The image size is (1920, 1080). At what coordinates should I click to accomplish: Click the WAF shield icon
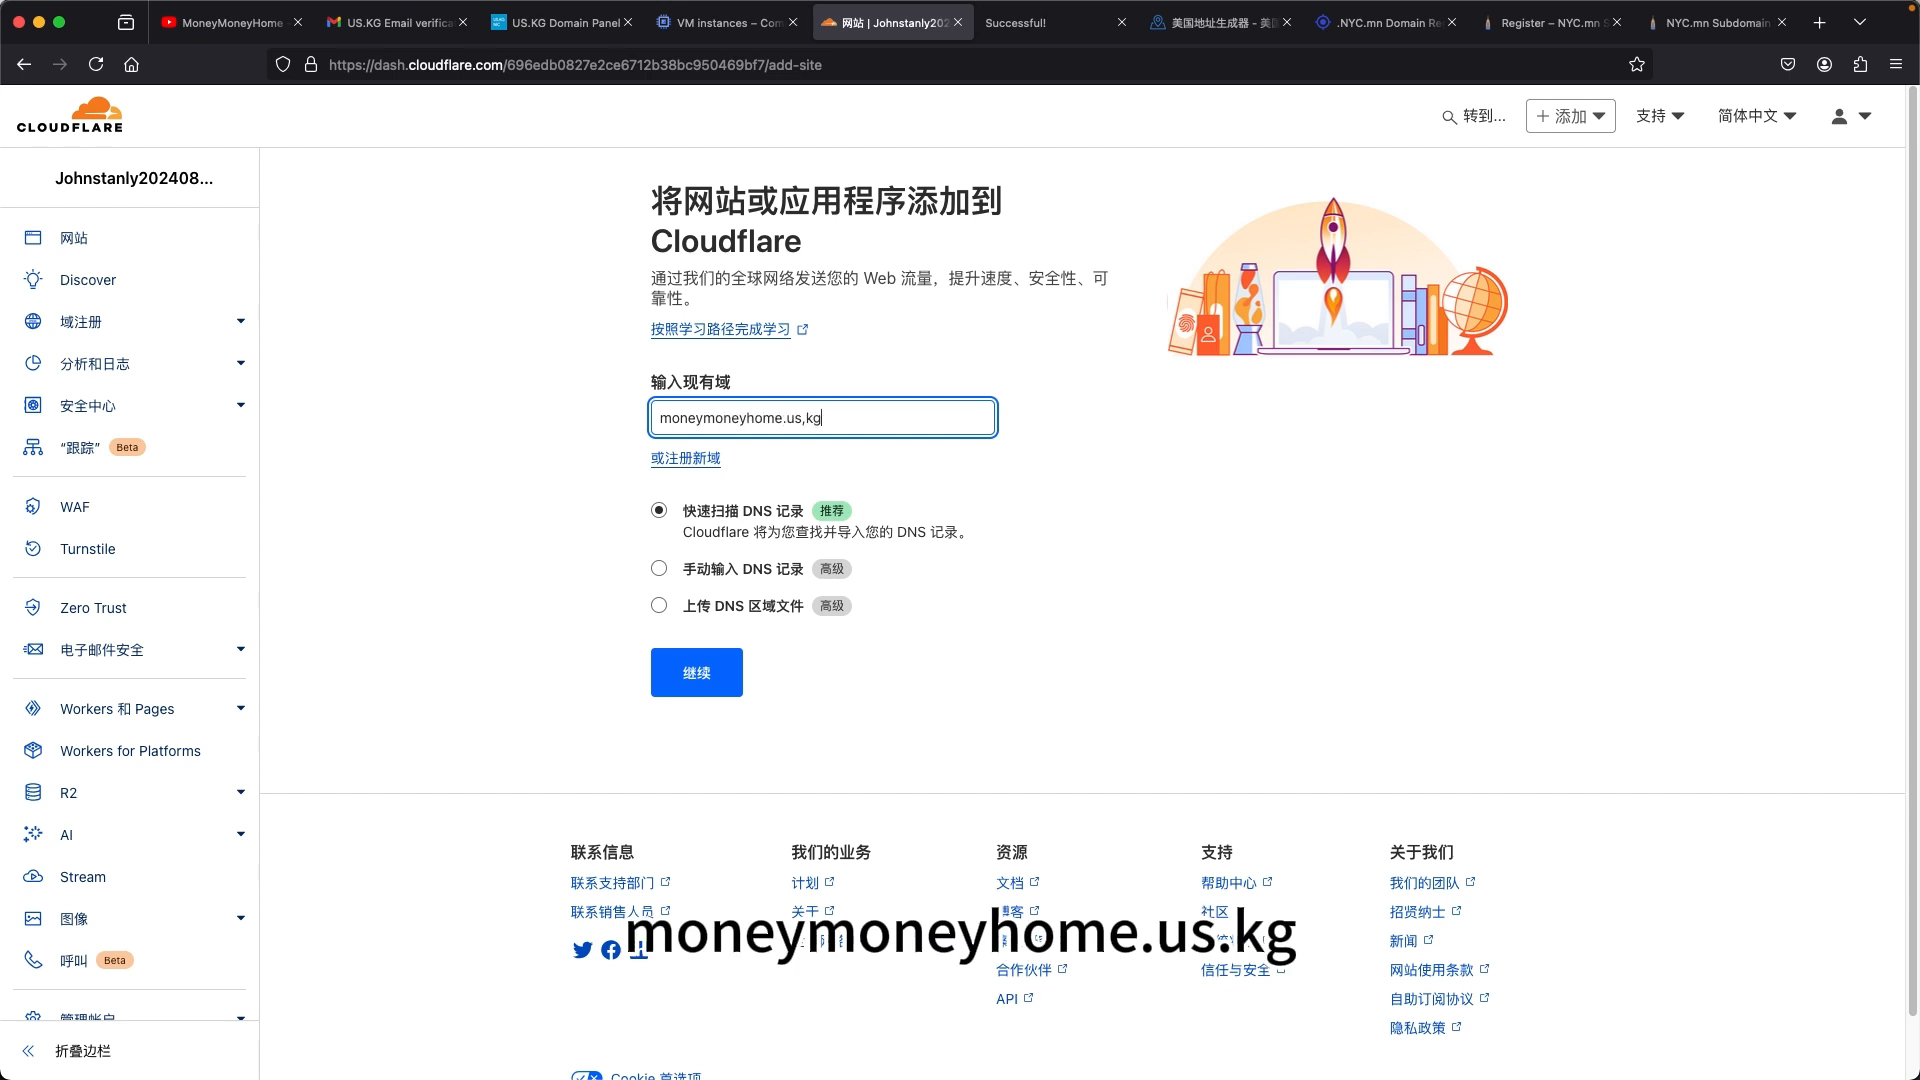33,507
